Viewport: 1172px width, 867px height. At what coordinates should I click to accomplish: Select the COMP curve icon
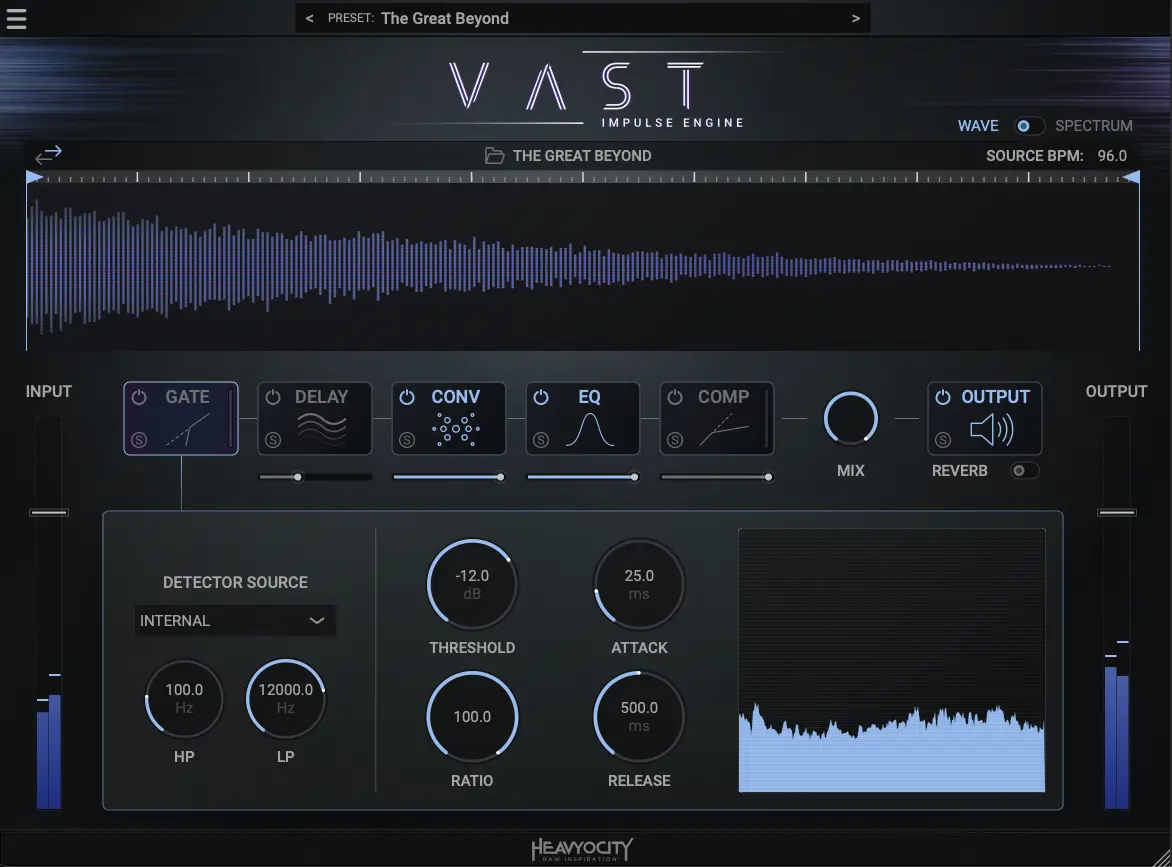724,431
